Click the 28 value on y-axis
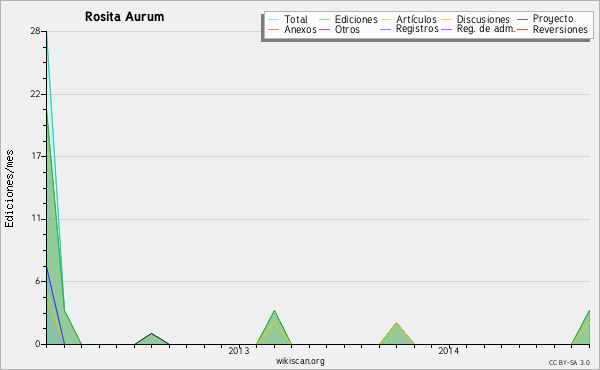Screen dimensions: 600x370 (35, 31)
